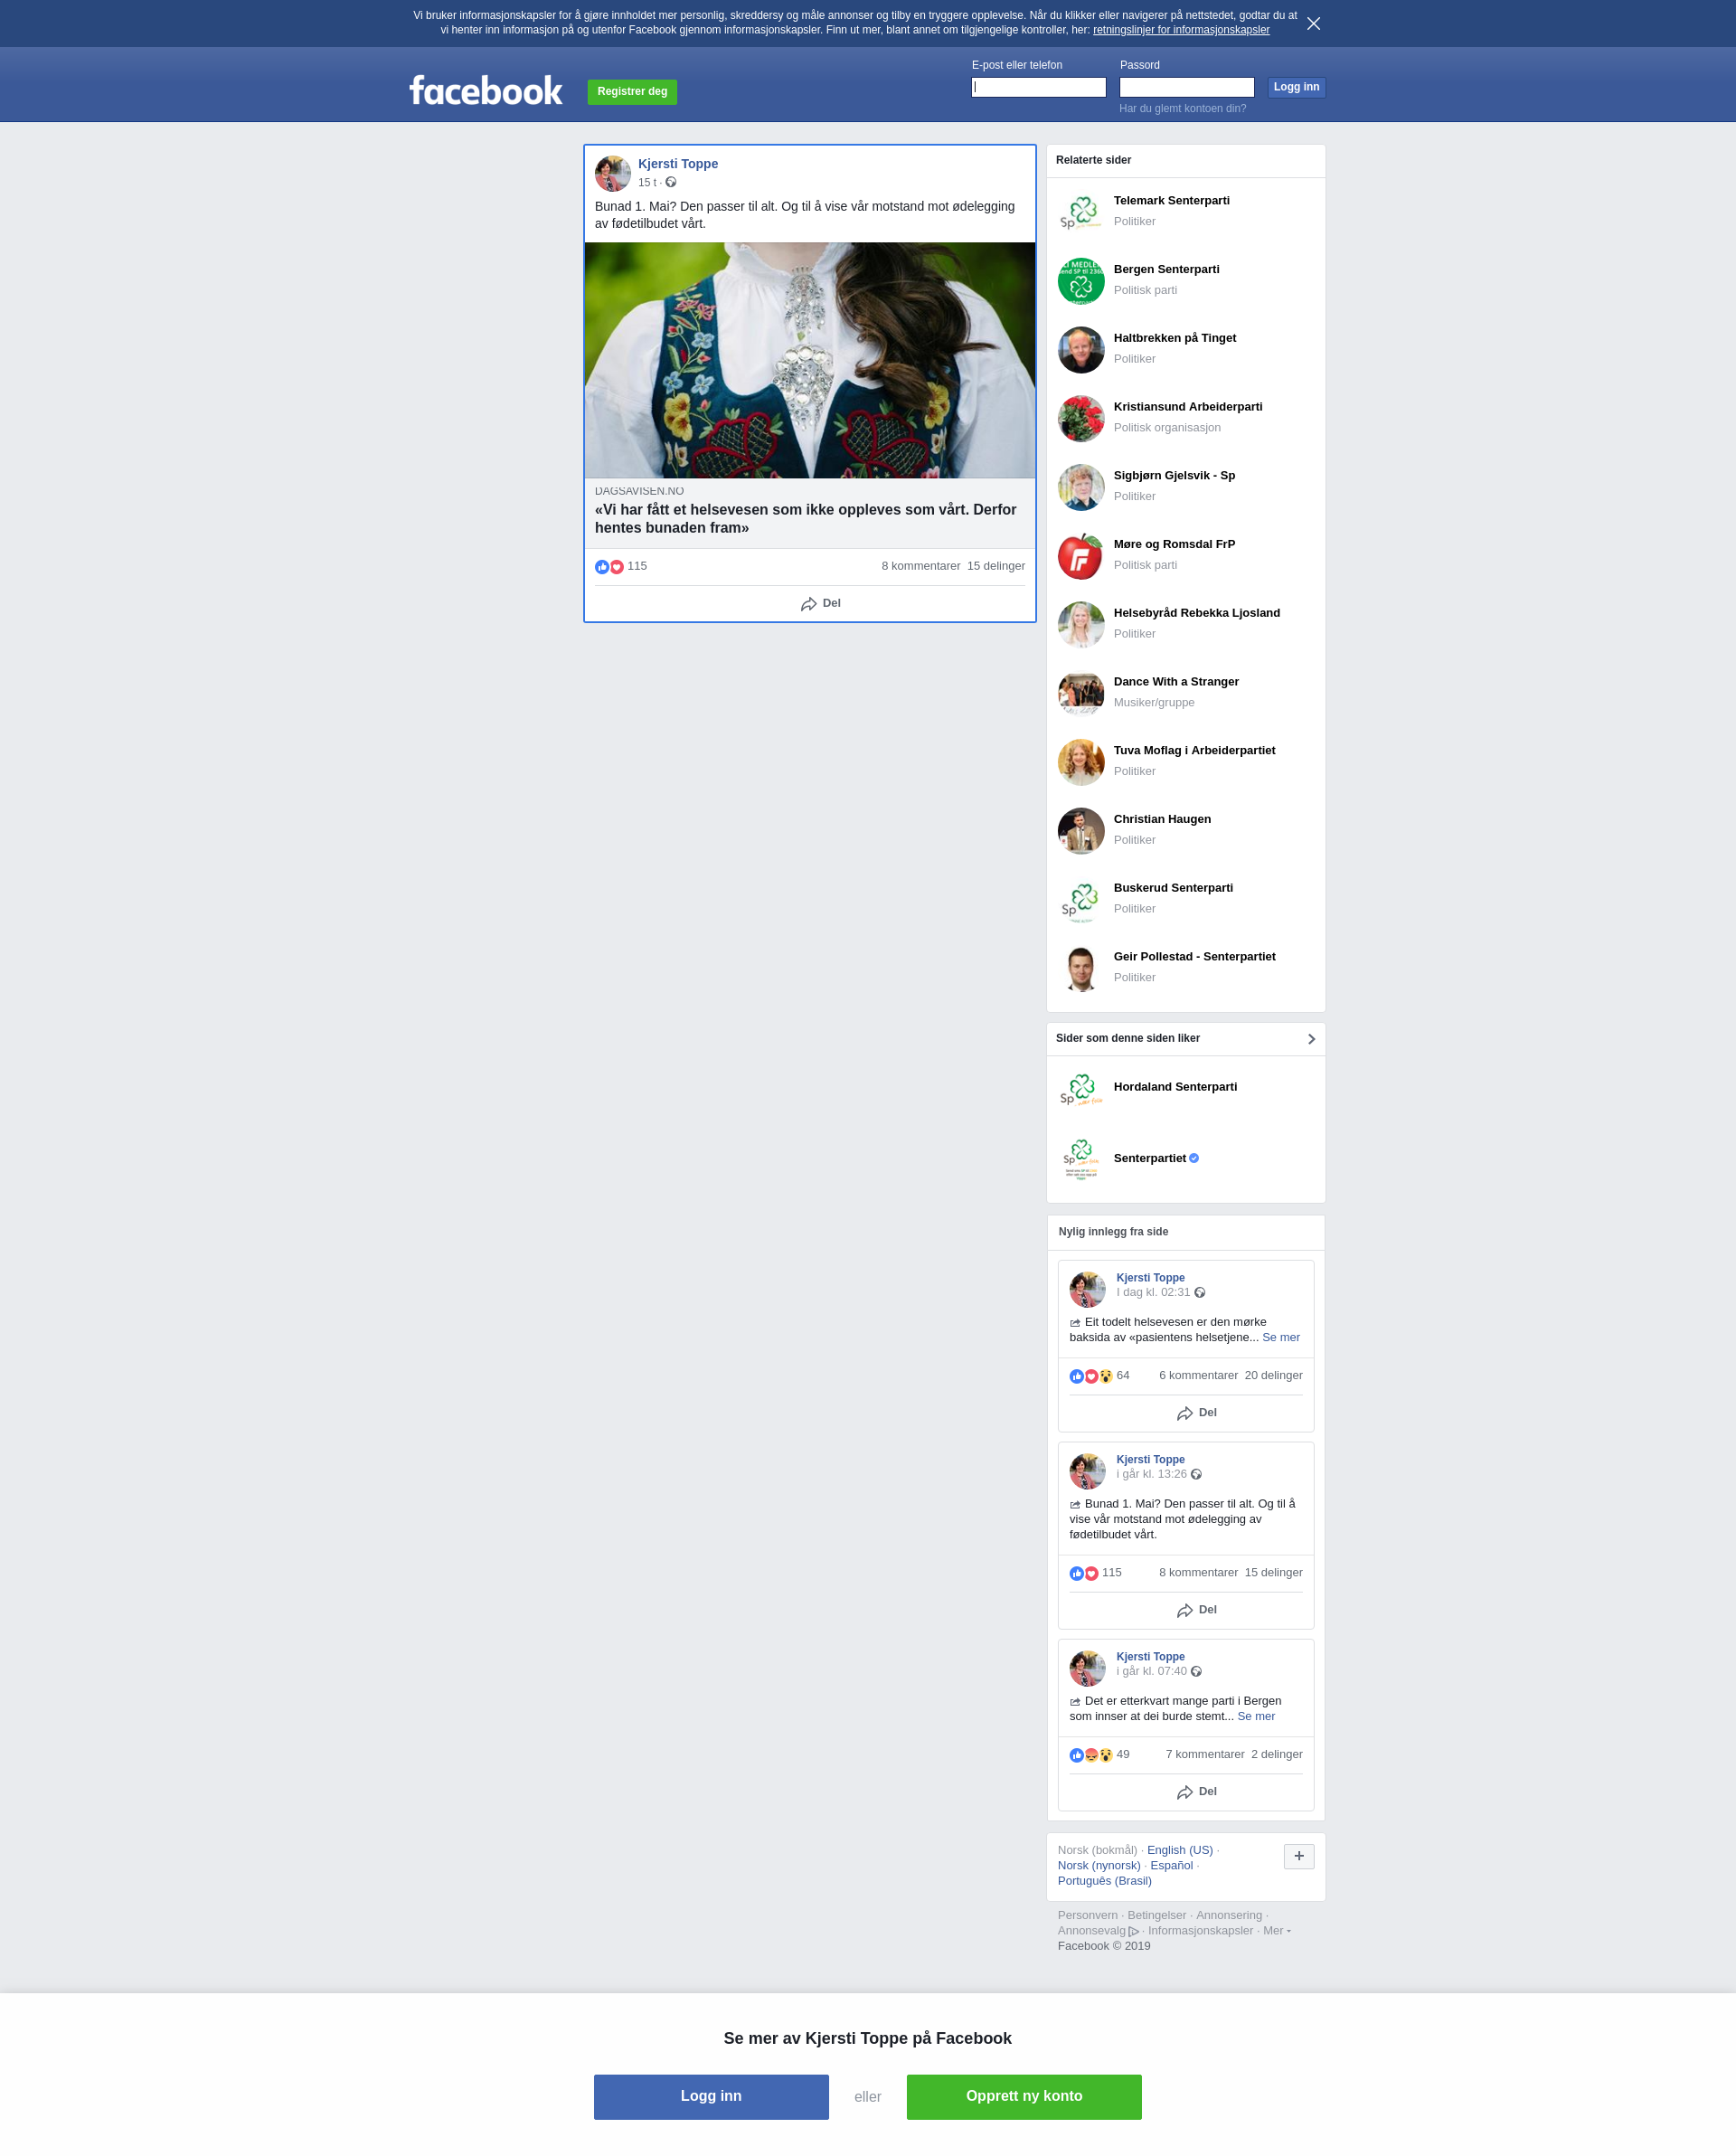This screenshot has width=1736, height=2156.
Task: Open Dance With a Stranger page name
Action: 1176,682
